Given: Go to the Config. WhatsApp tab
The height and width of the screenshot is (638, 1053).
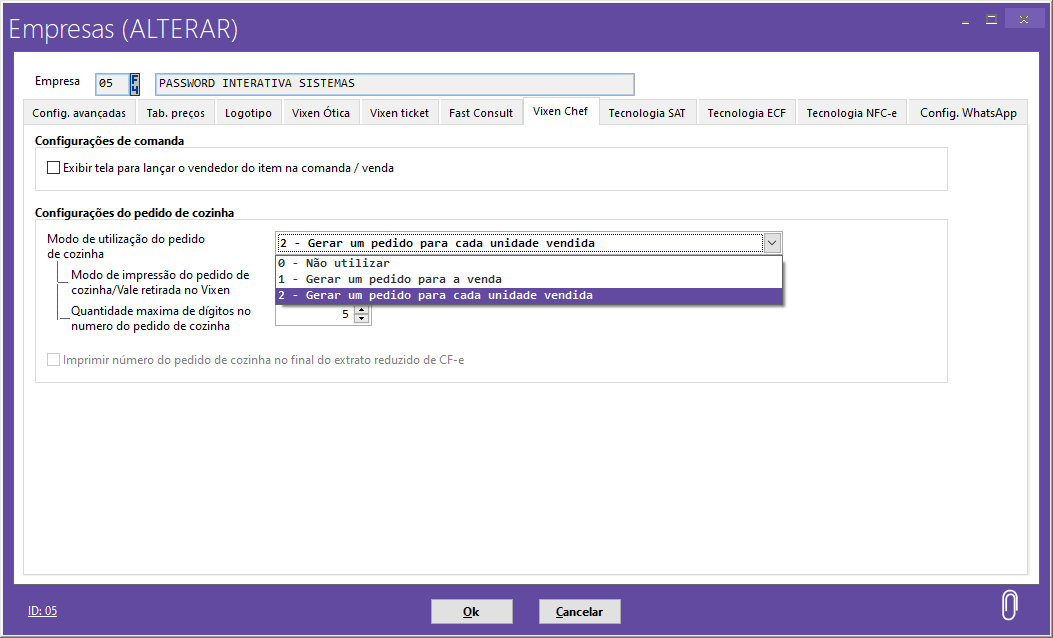Looking at the screenshot, I should [x=968, y=113].
